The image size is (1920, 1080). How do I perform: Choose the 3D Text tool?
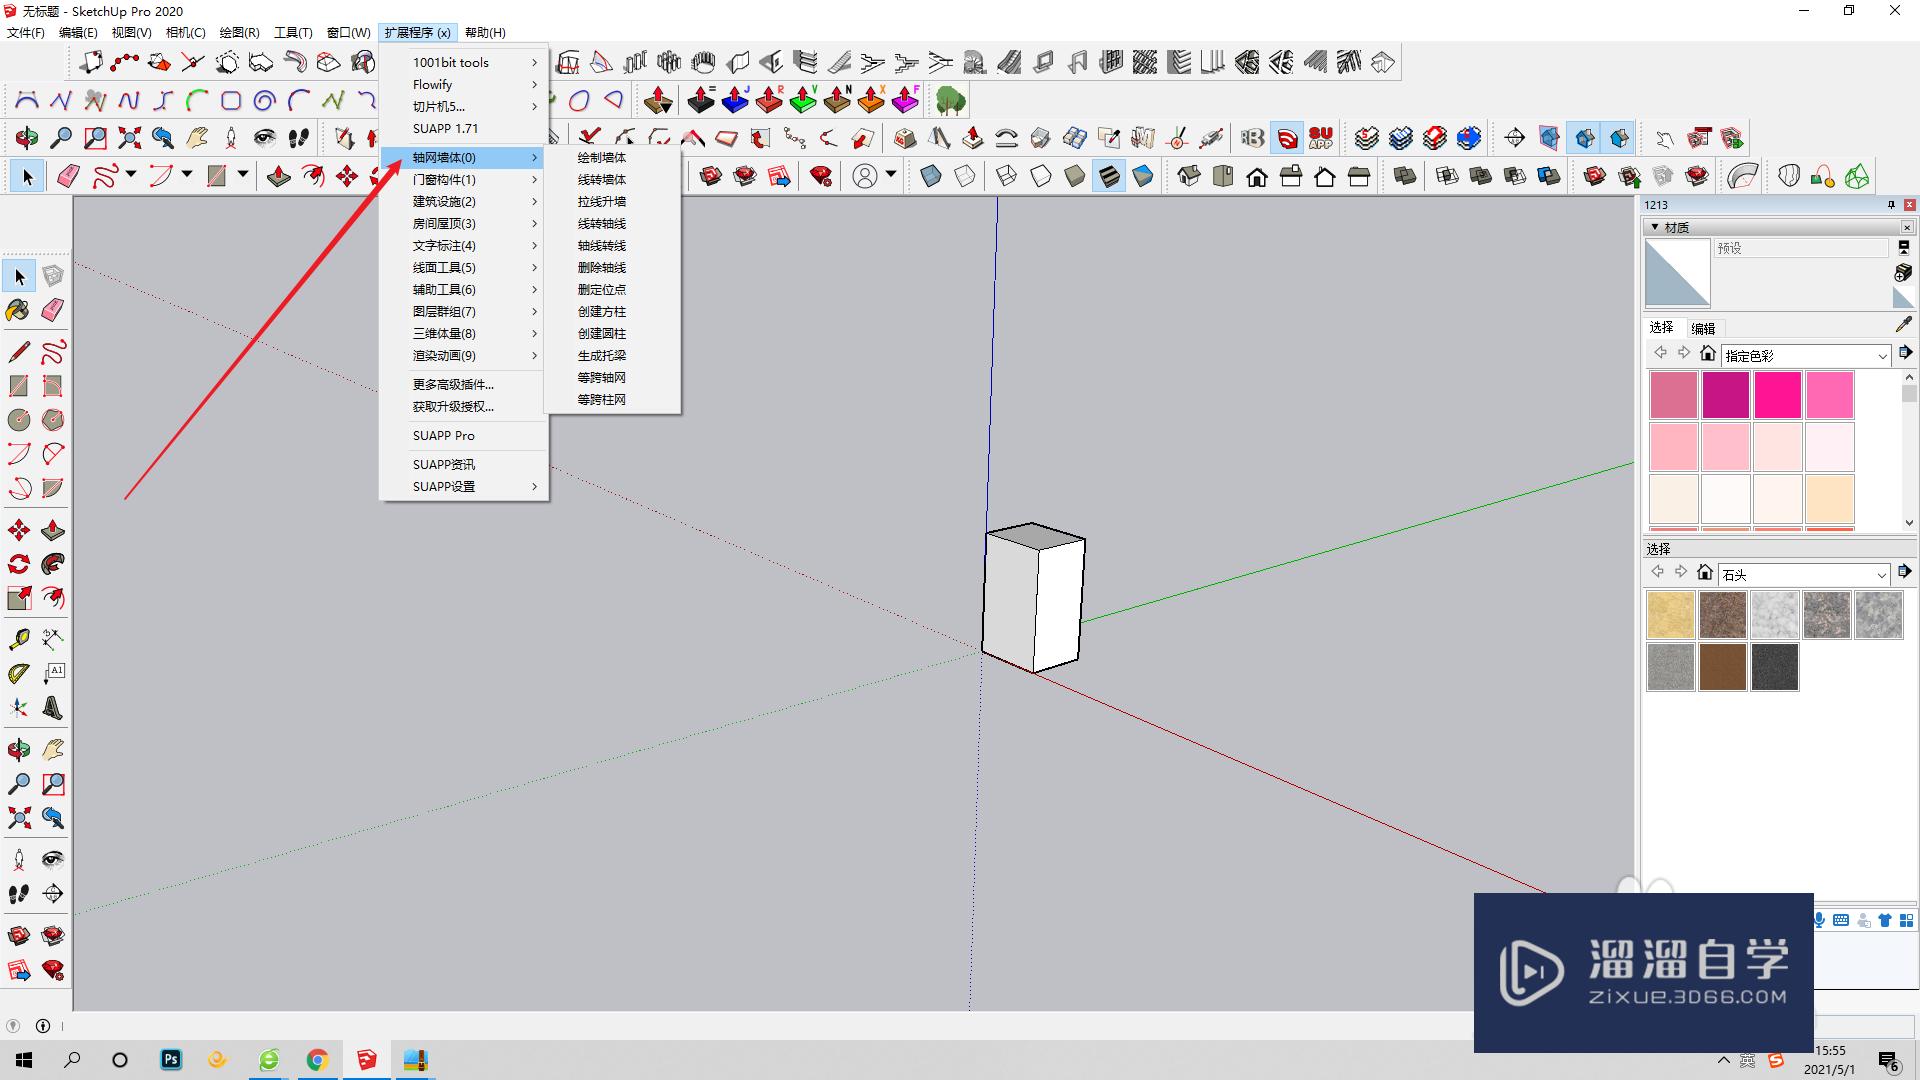[53, 708]
